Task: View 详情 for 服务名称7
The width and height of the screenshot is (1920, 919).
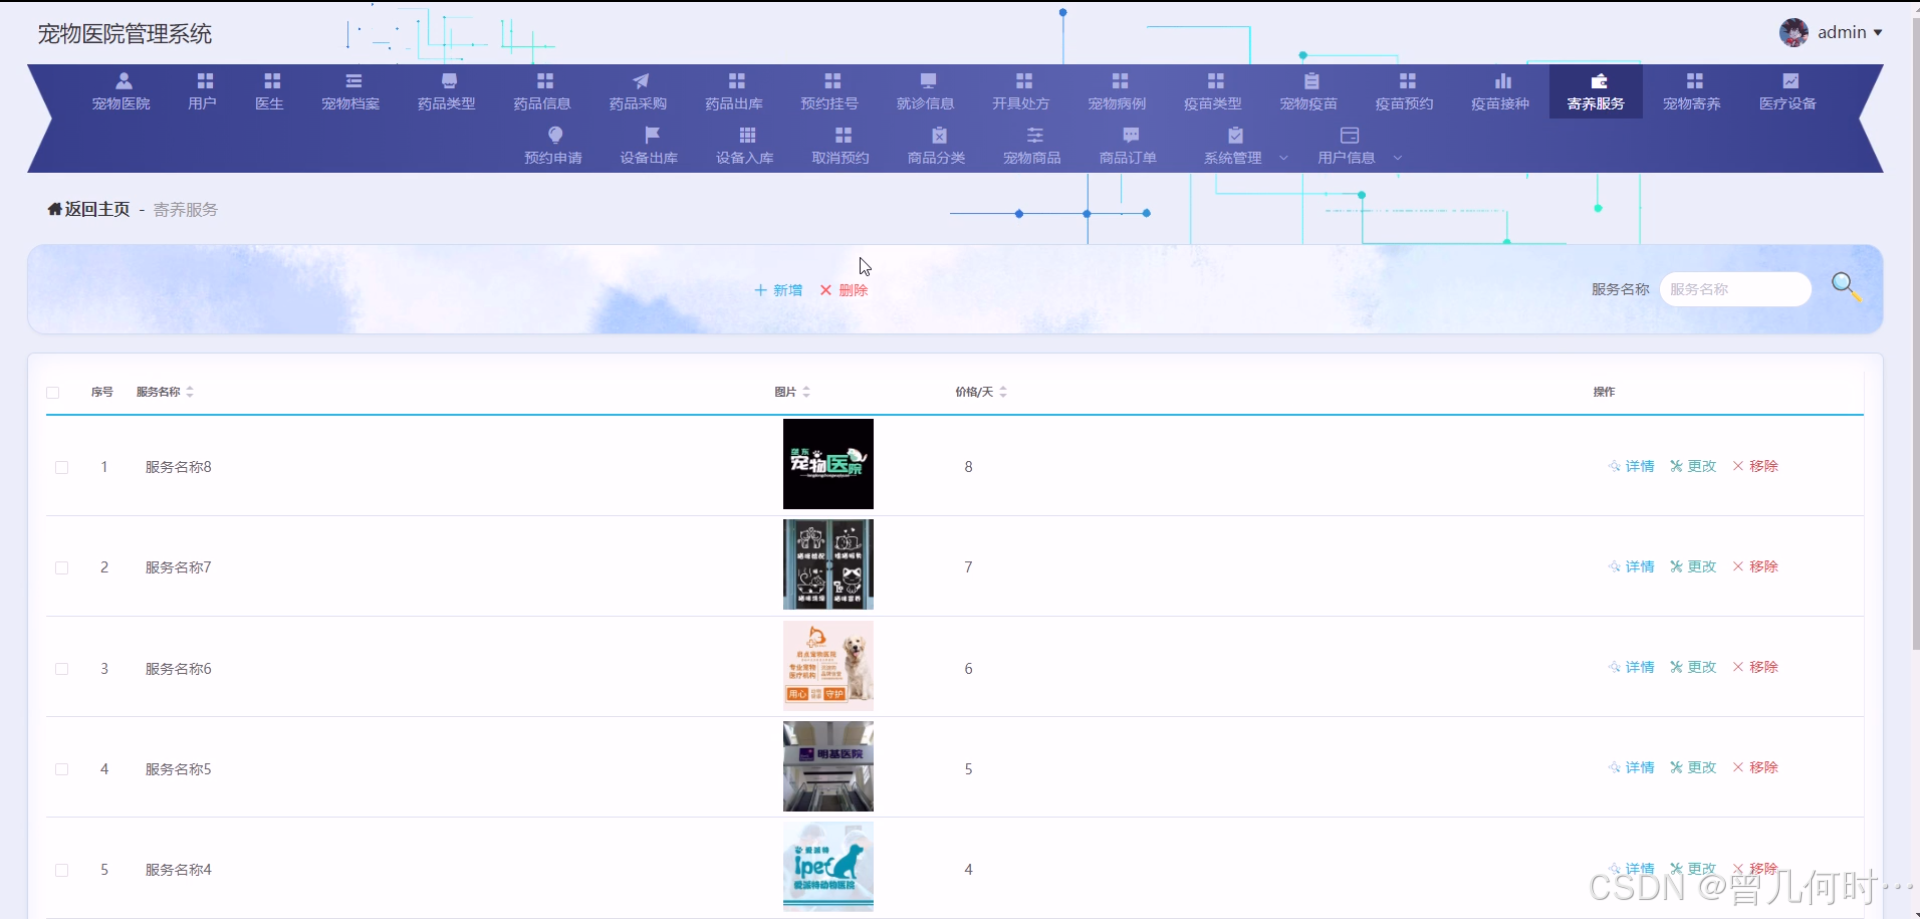Action: tap(1632, 566)
